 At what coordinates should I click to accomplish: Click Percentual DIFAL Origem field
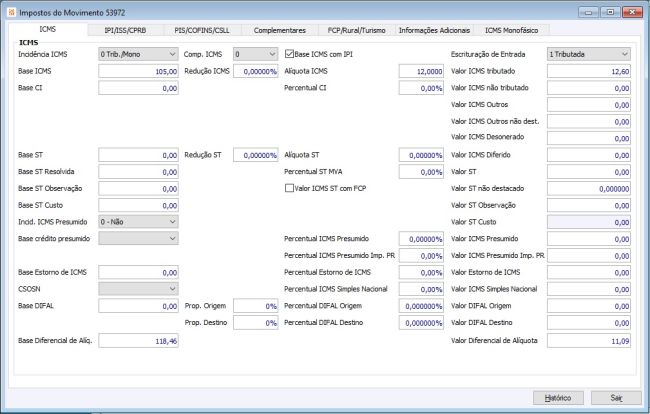(x=421, y=306)
